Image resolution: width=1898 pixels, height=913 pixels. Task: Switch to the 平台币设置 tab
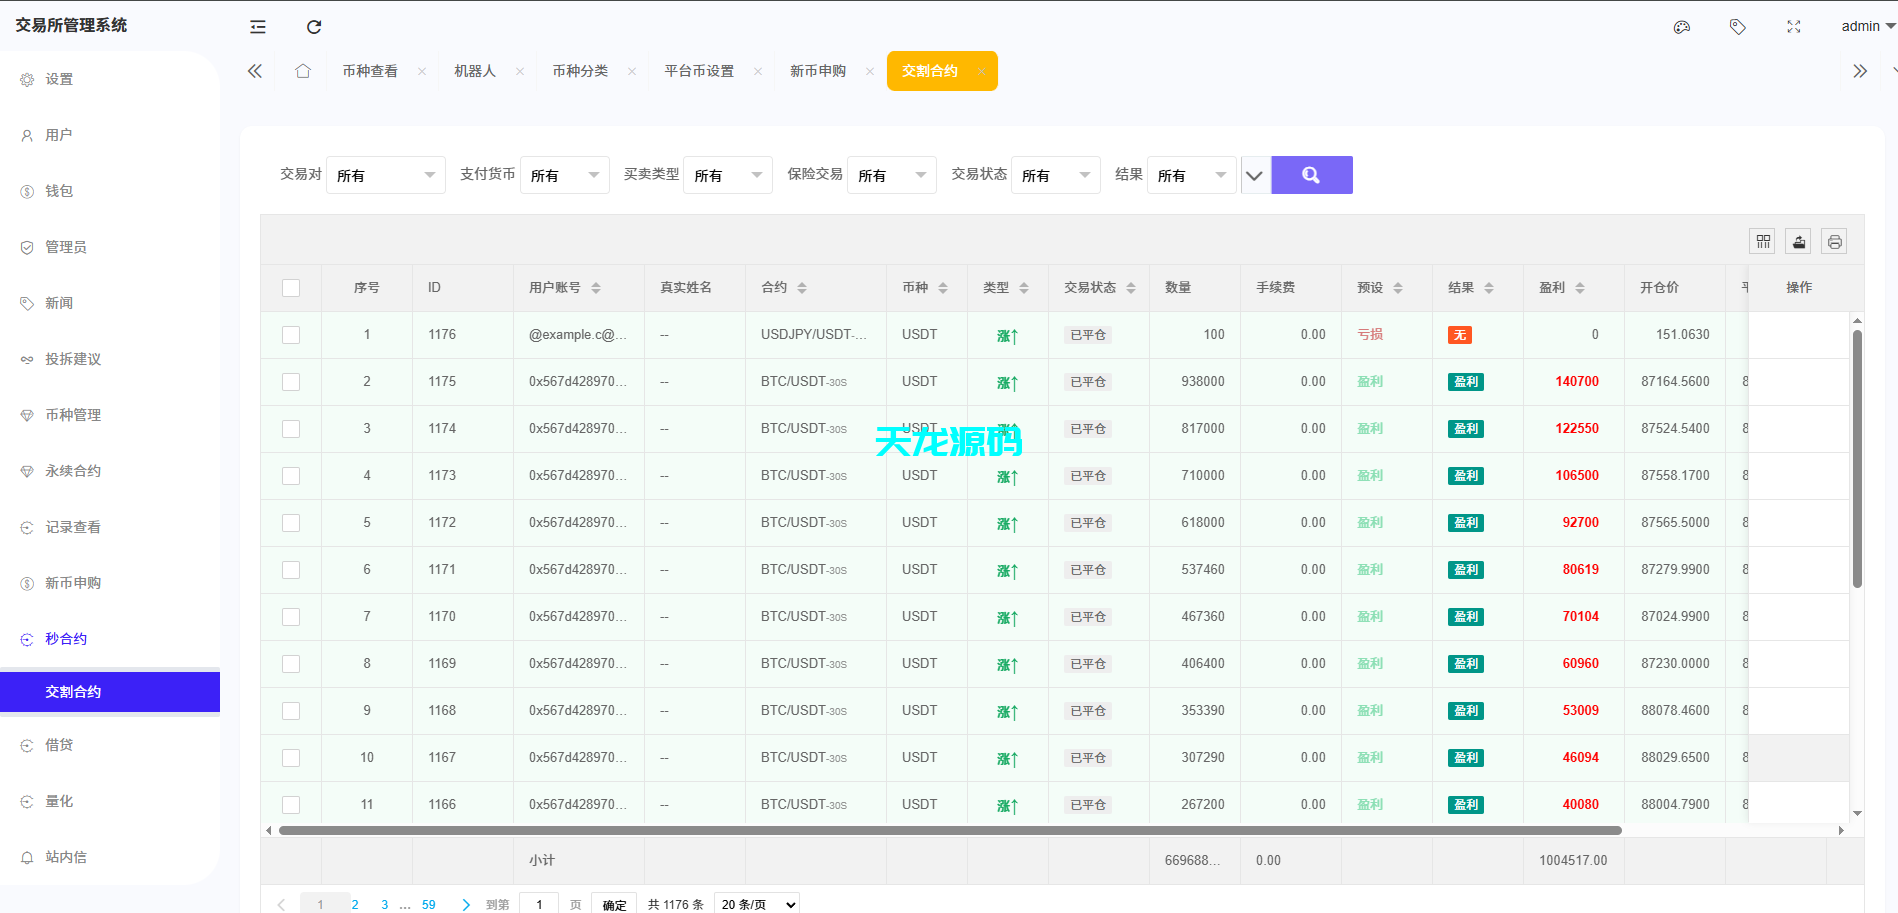point(698,70)
